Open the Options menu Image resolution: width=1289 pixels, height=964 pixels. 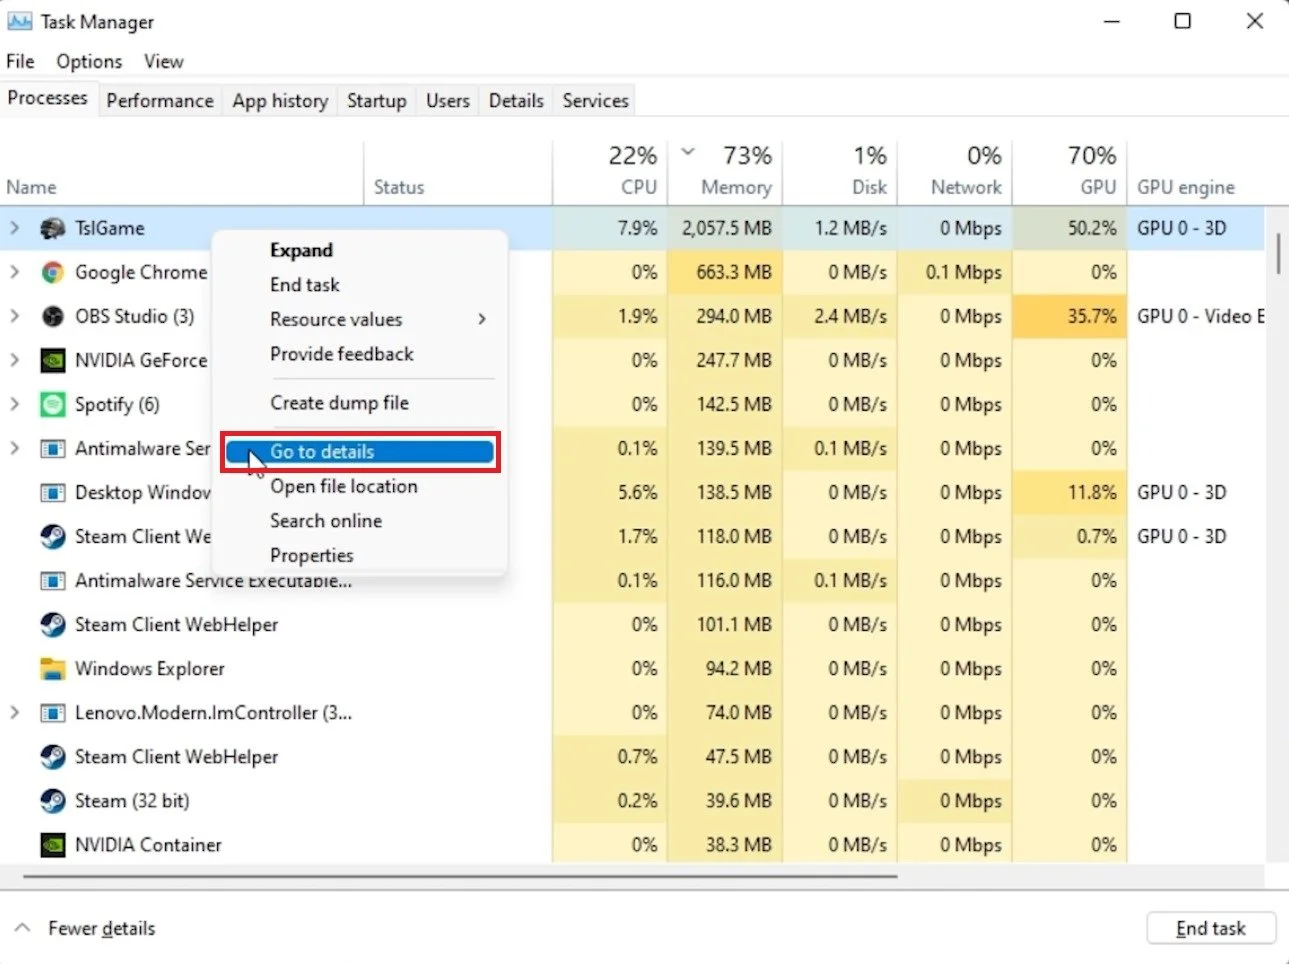click(x=89, y=61)
